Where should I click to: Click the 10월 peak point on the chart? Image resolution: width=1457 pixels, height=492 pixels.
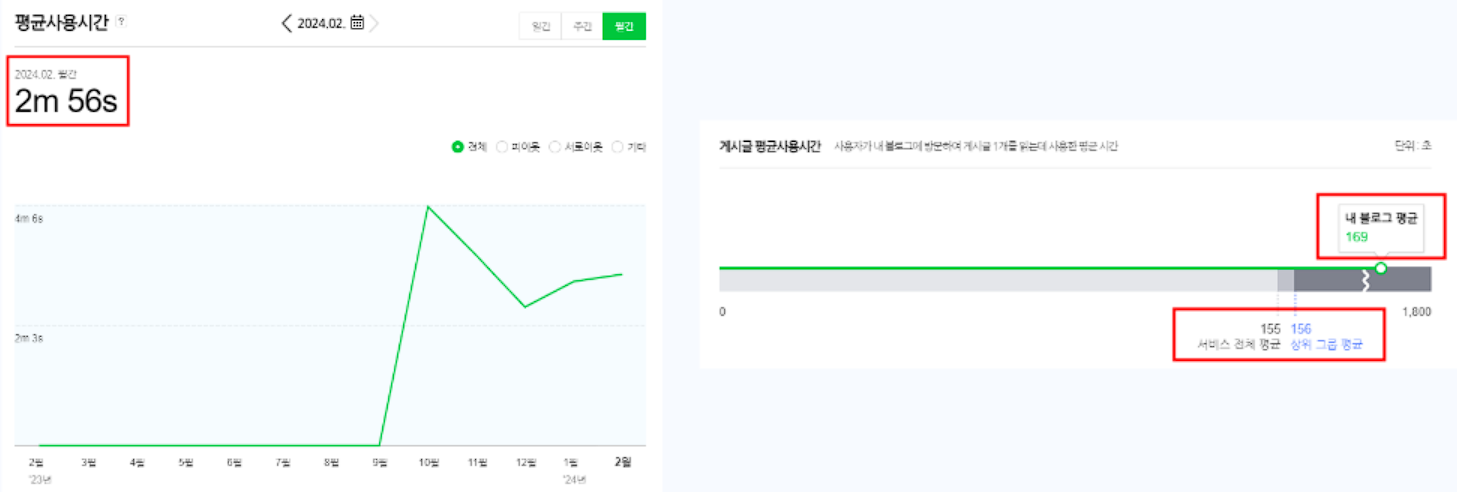click(x=428, y=206)
